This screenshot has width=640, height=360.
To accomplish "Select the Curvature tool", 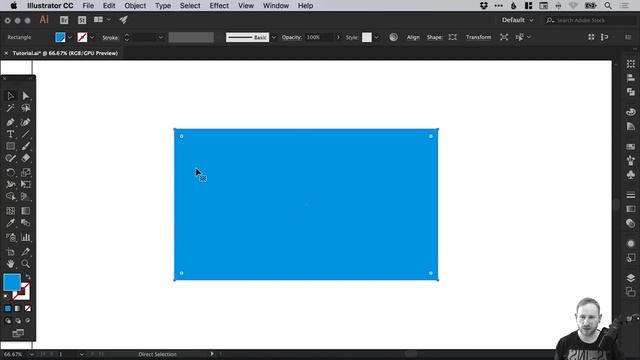I will pos(25,122).
